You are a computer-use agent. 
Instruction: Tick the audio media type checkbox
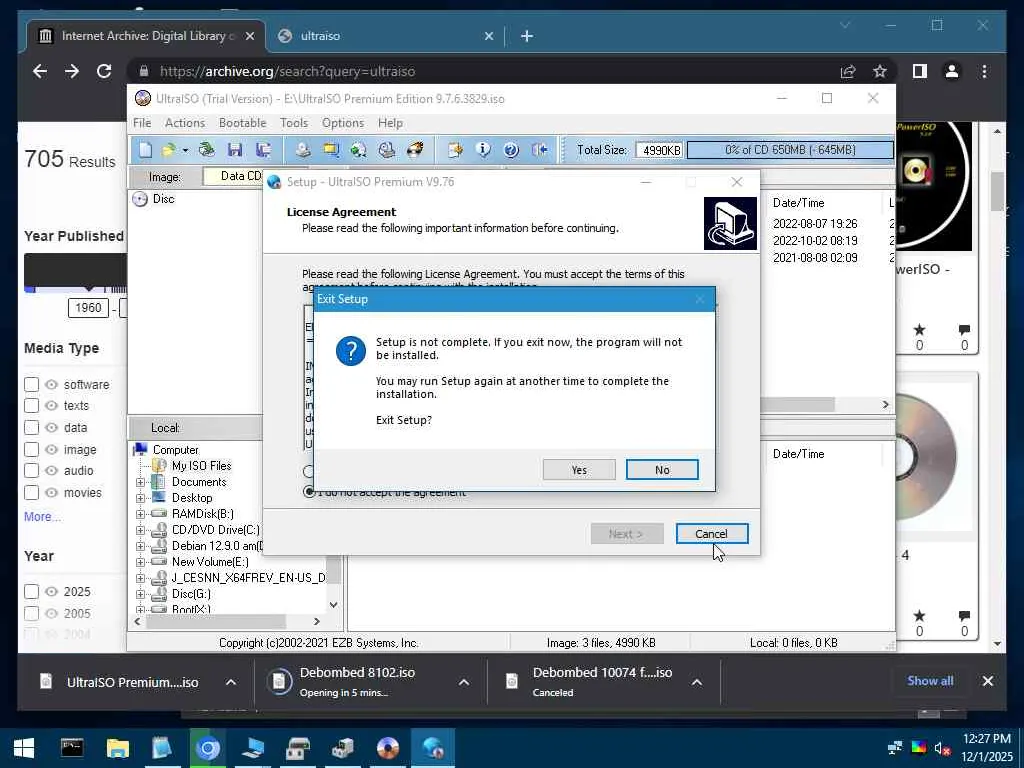[x=31, y=470]
